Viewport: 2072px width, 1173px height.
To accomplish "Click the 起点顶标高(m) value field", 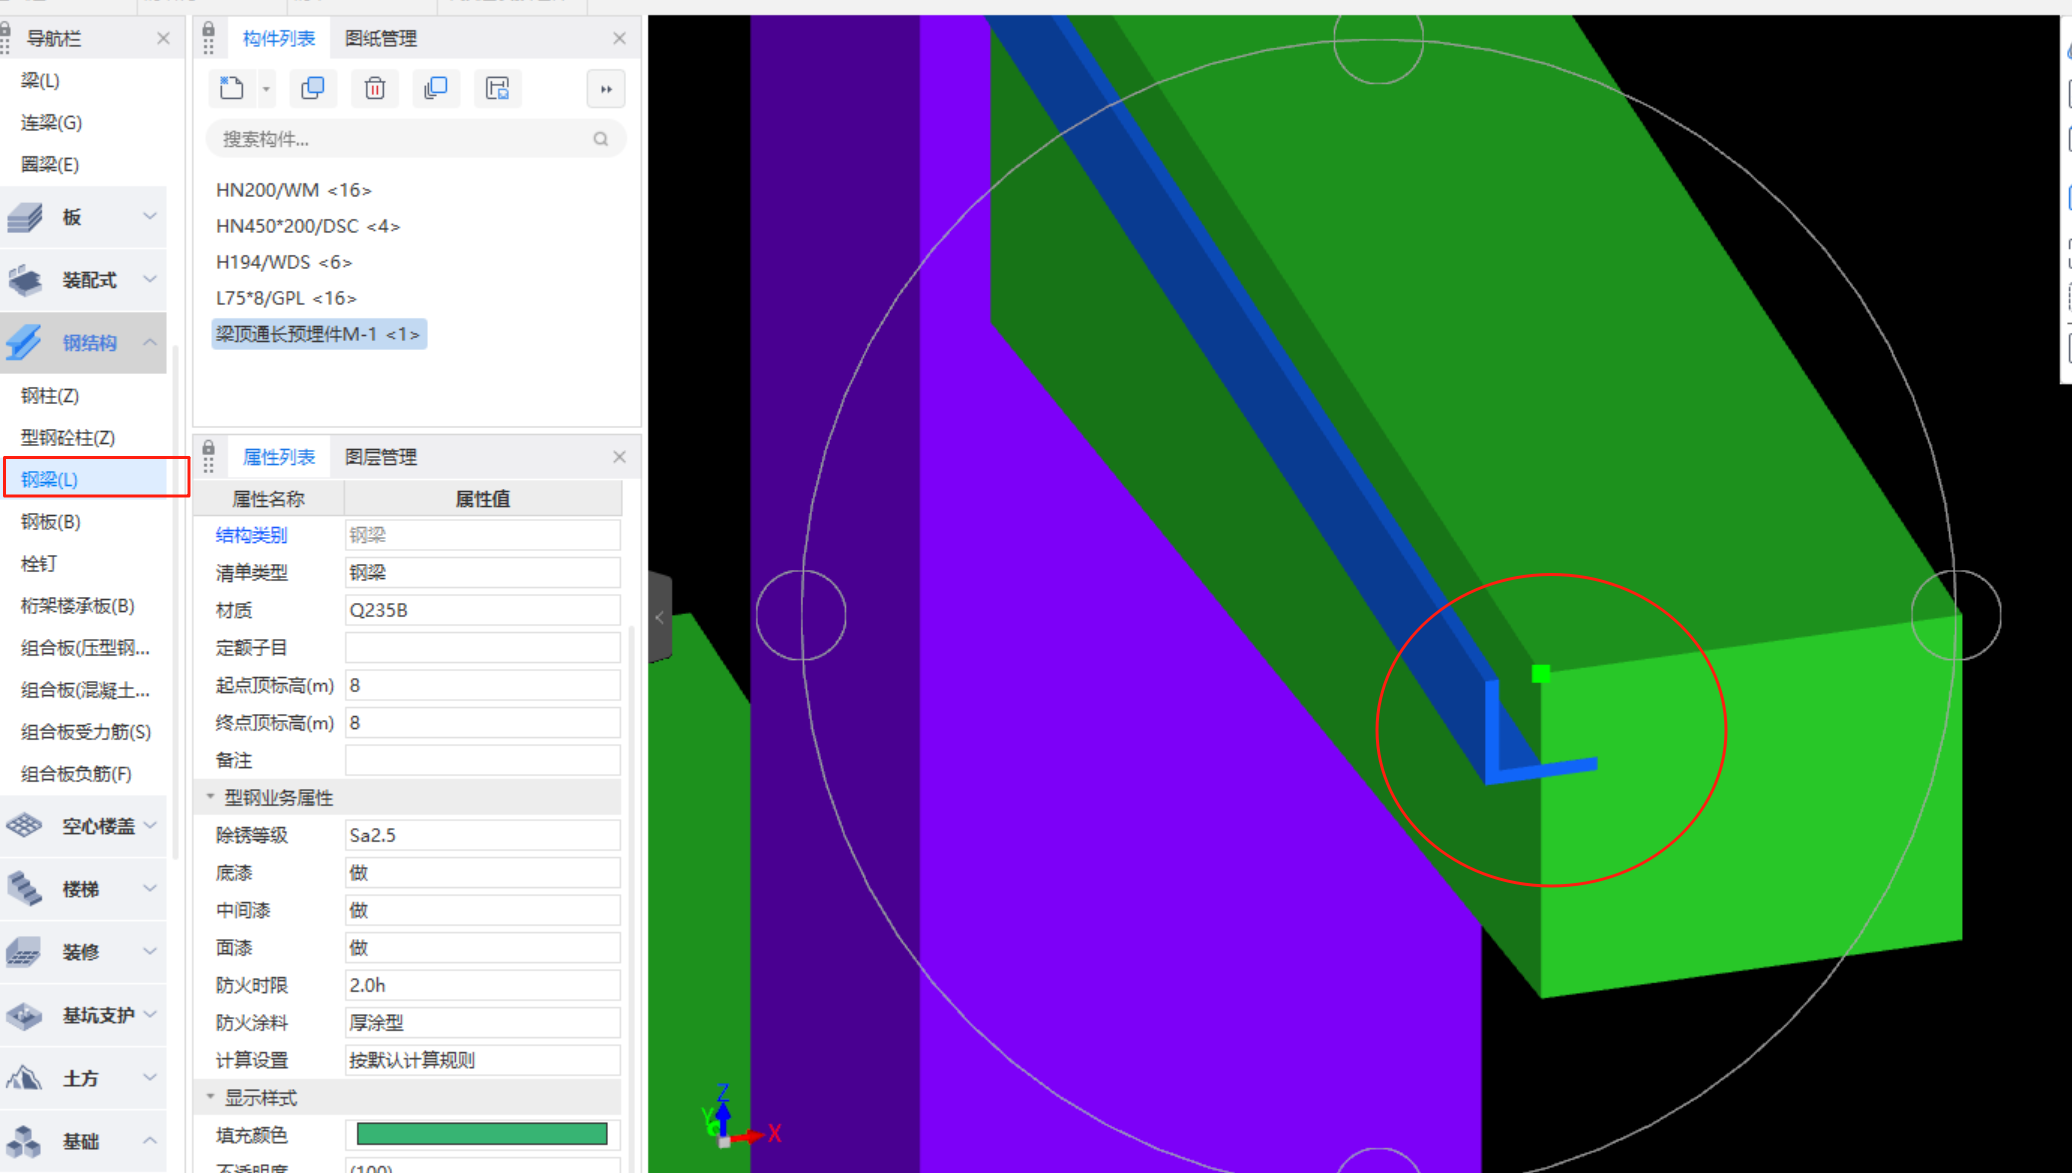I will pos(483,685).
